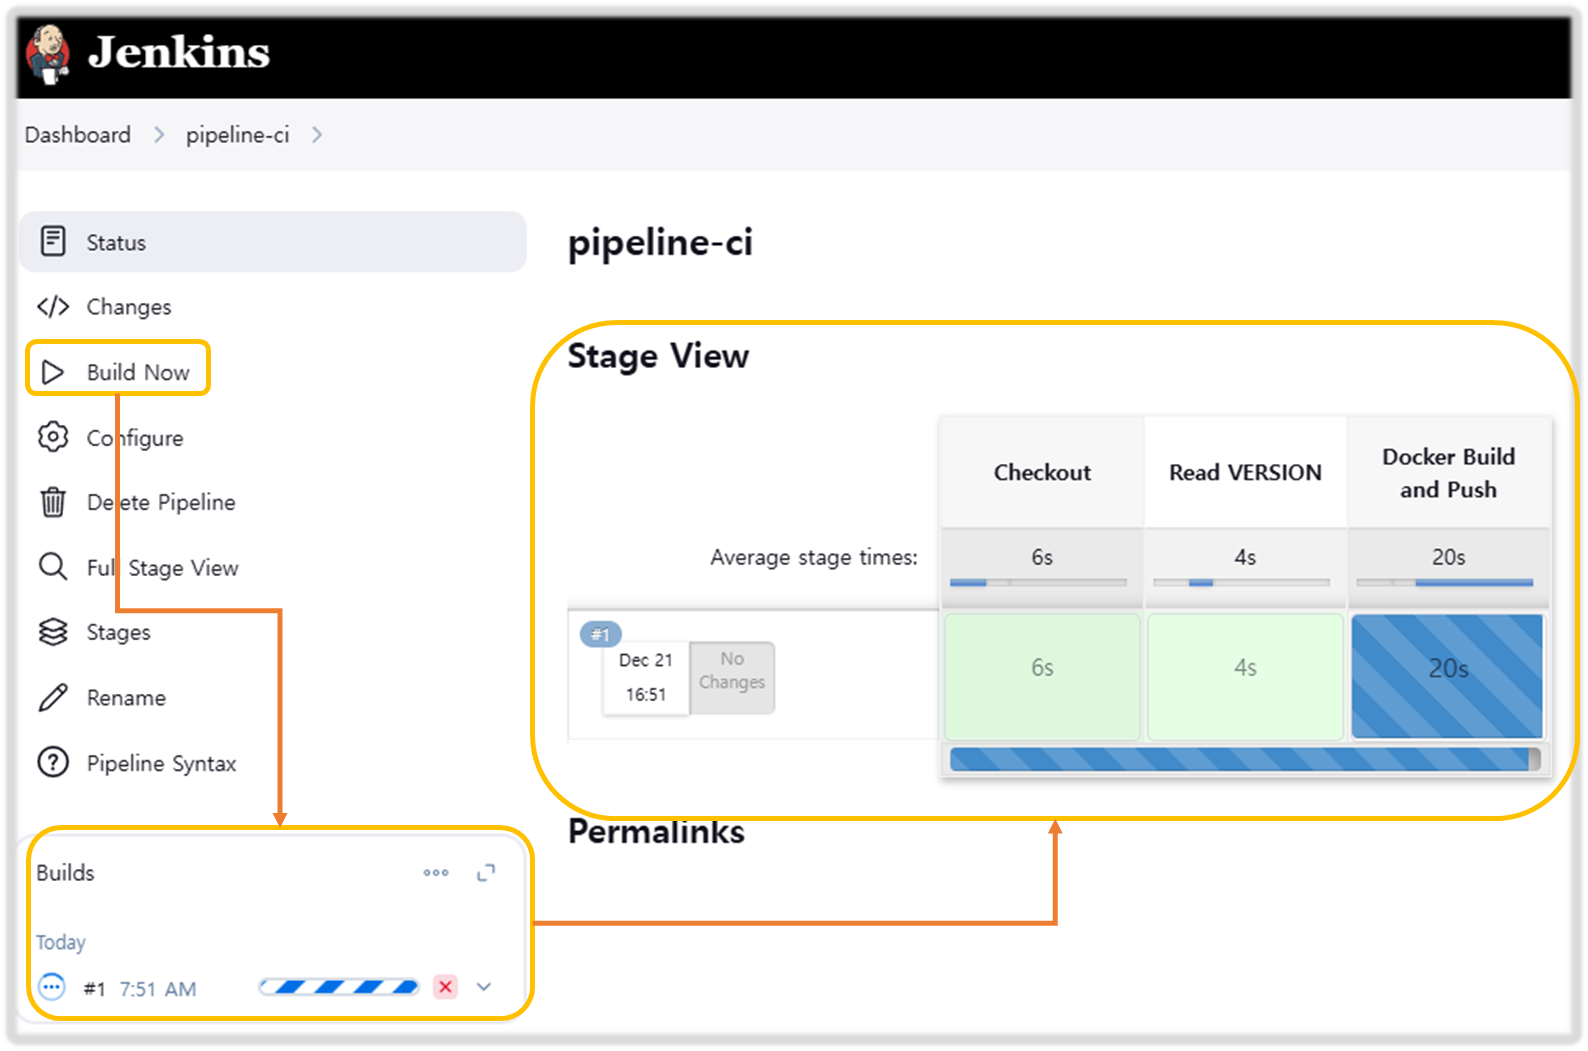Open Builds panel three-dots menu
The width and height of the screenshot is (1588, 1051).
436,873
